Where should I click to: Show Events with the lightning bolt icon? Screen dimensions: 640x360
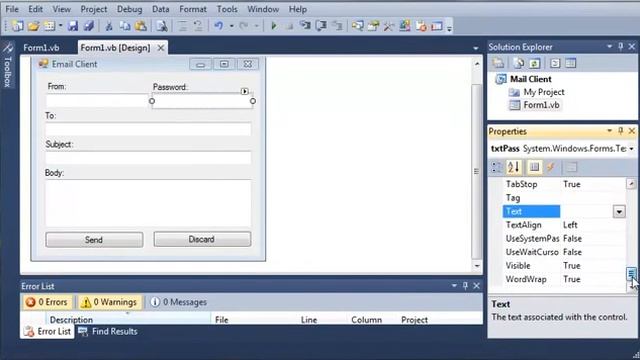(551, 167)
